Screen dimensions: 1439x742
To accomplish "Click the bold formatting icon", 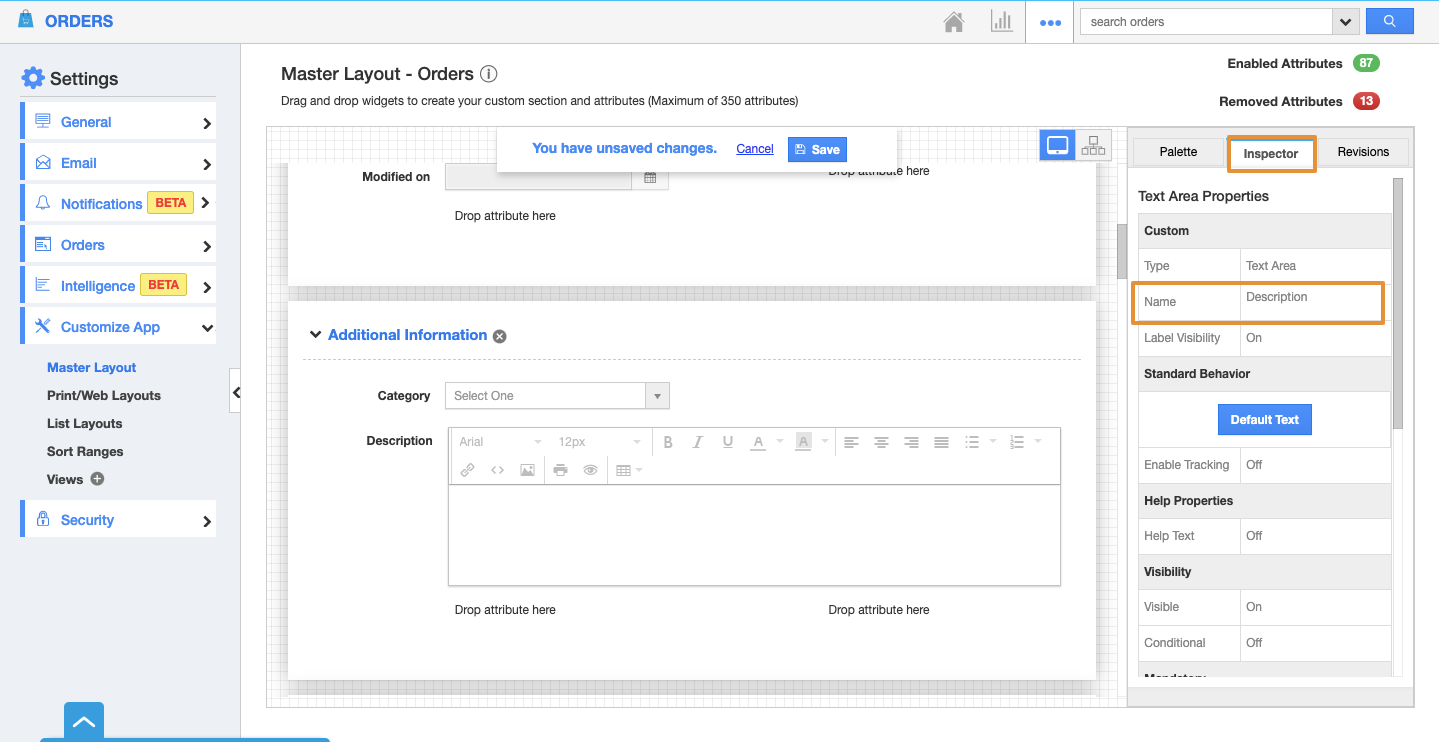I will tap(668, 442).
